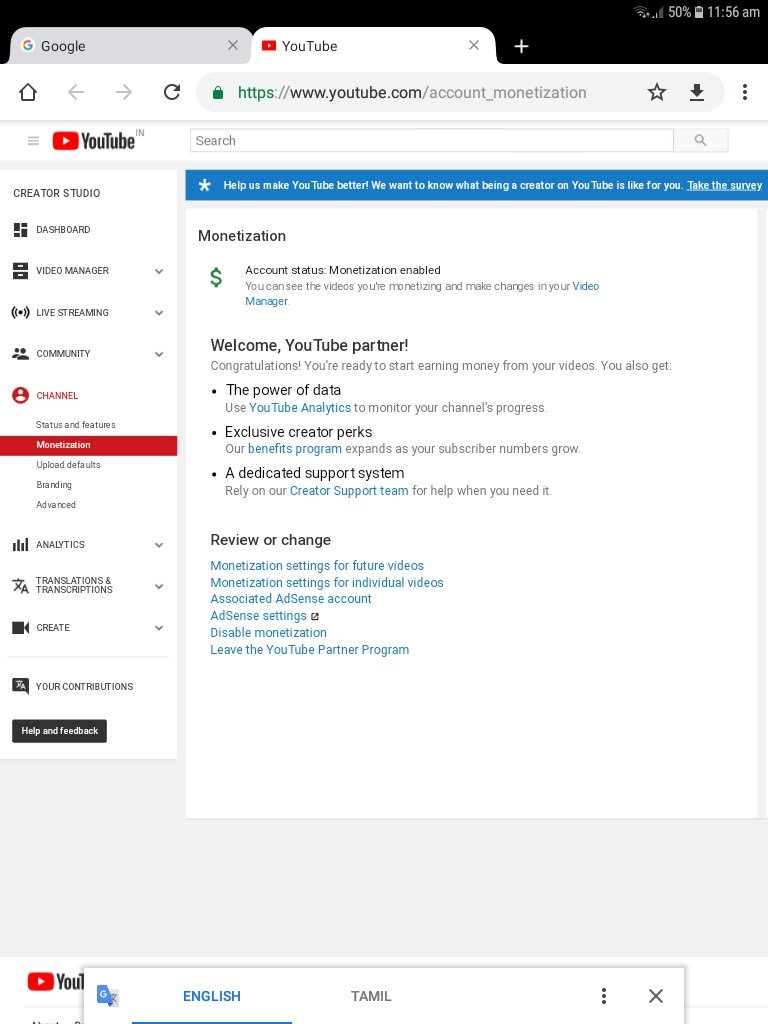Click Leave the YouTube Partner Program
Image resolution: width=768 pixels, height=1024 pixels.
(310, 650)
